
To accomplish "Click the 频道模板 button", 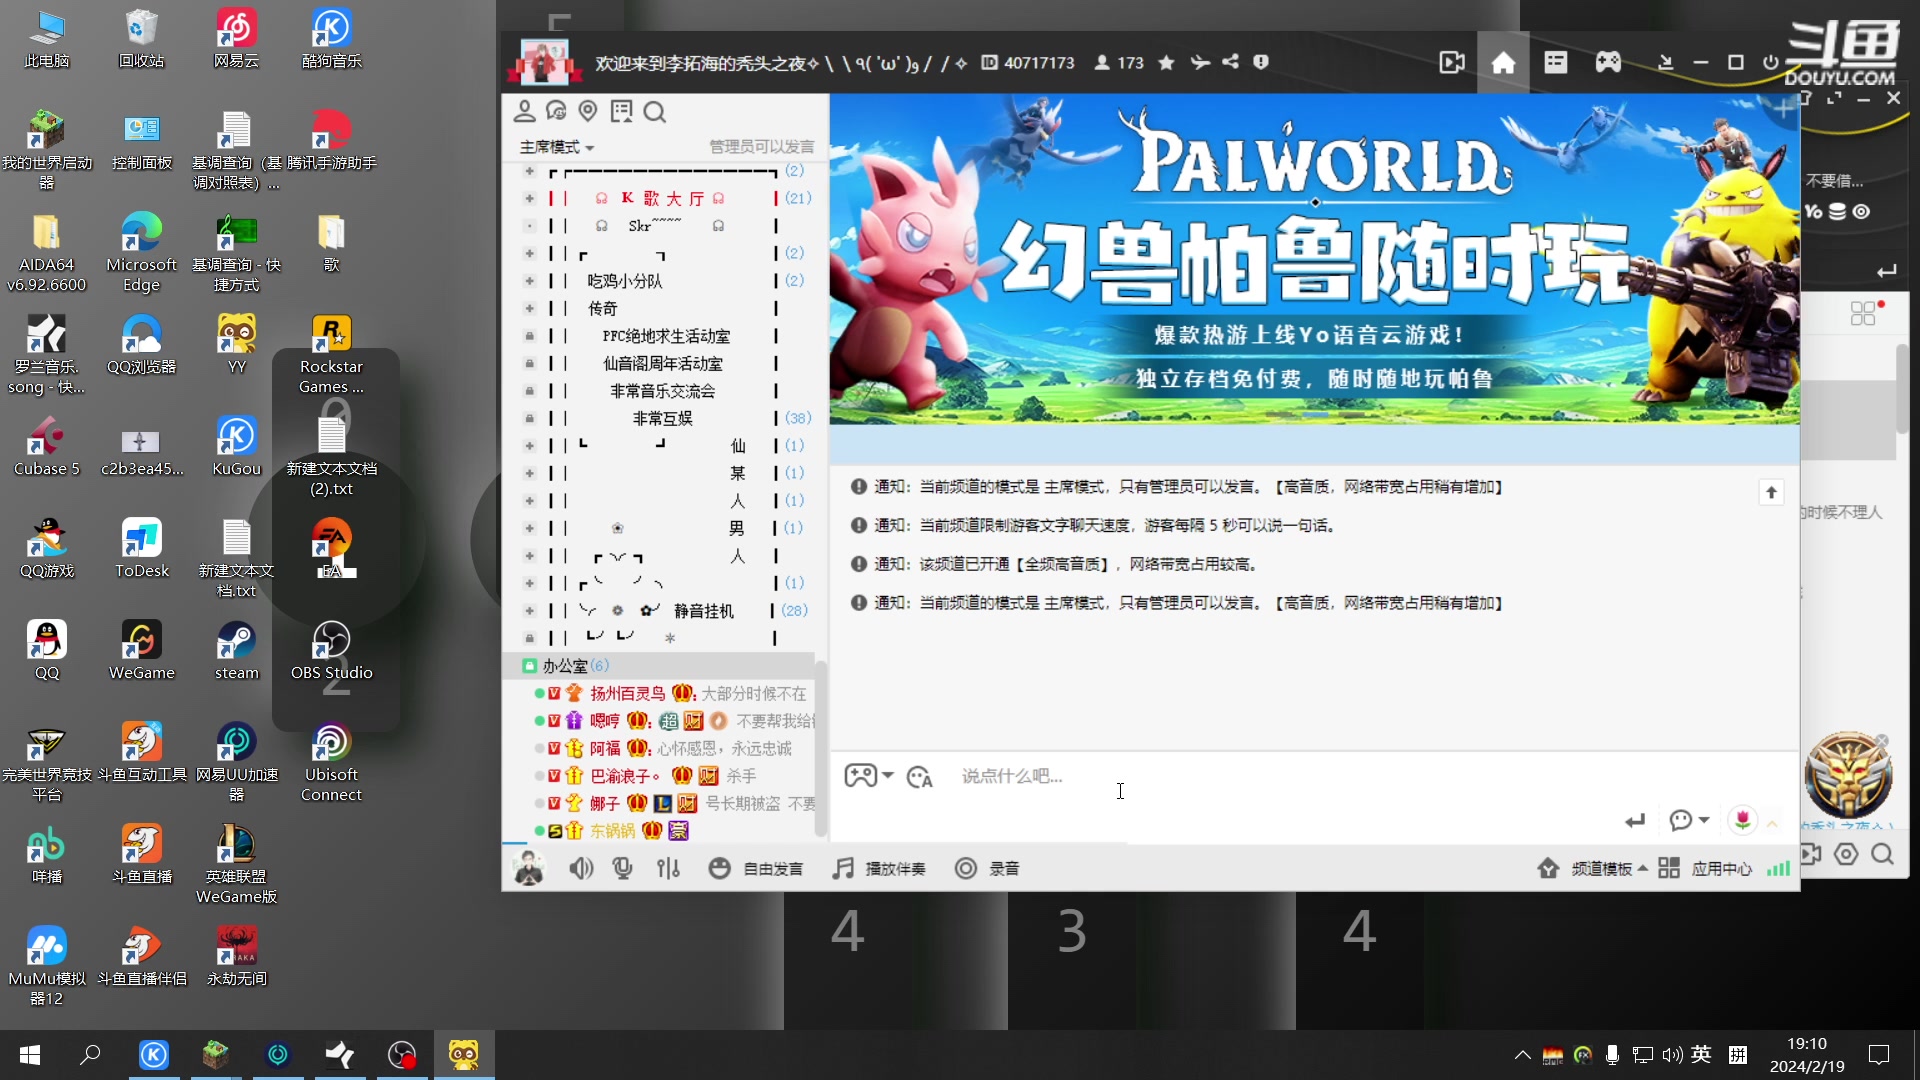I will click(1601, 868).
